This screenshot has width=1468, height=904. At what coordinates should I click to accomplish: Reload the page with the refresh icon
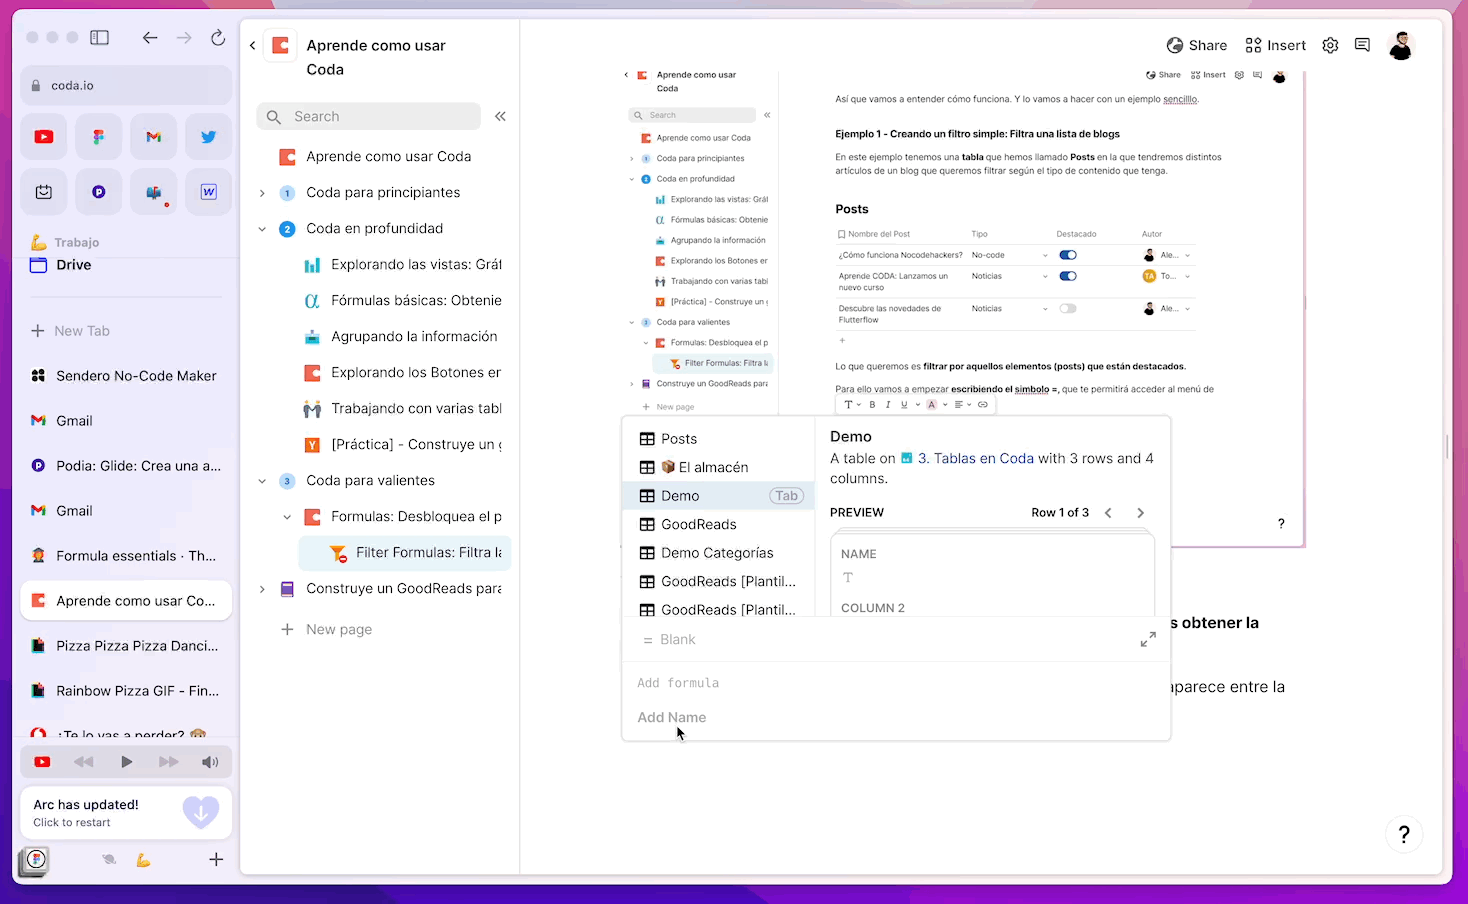point(218,38)
